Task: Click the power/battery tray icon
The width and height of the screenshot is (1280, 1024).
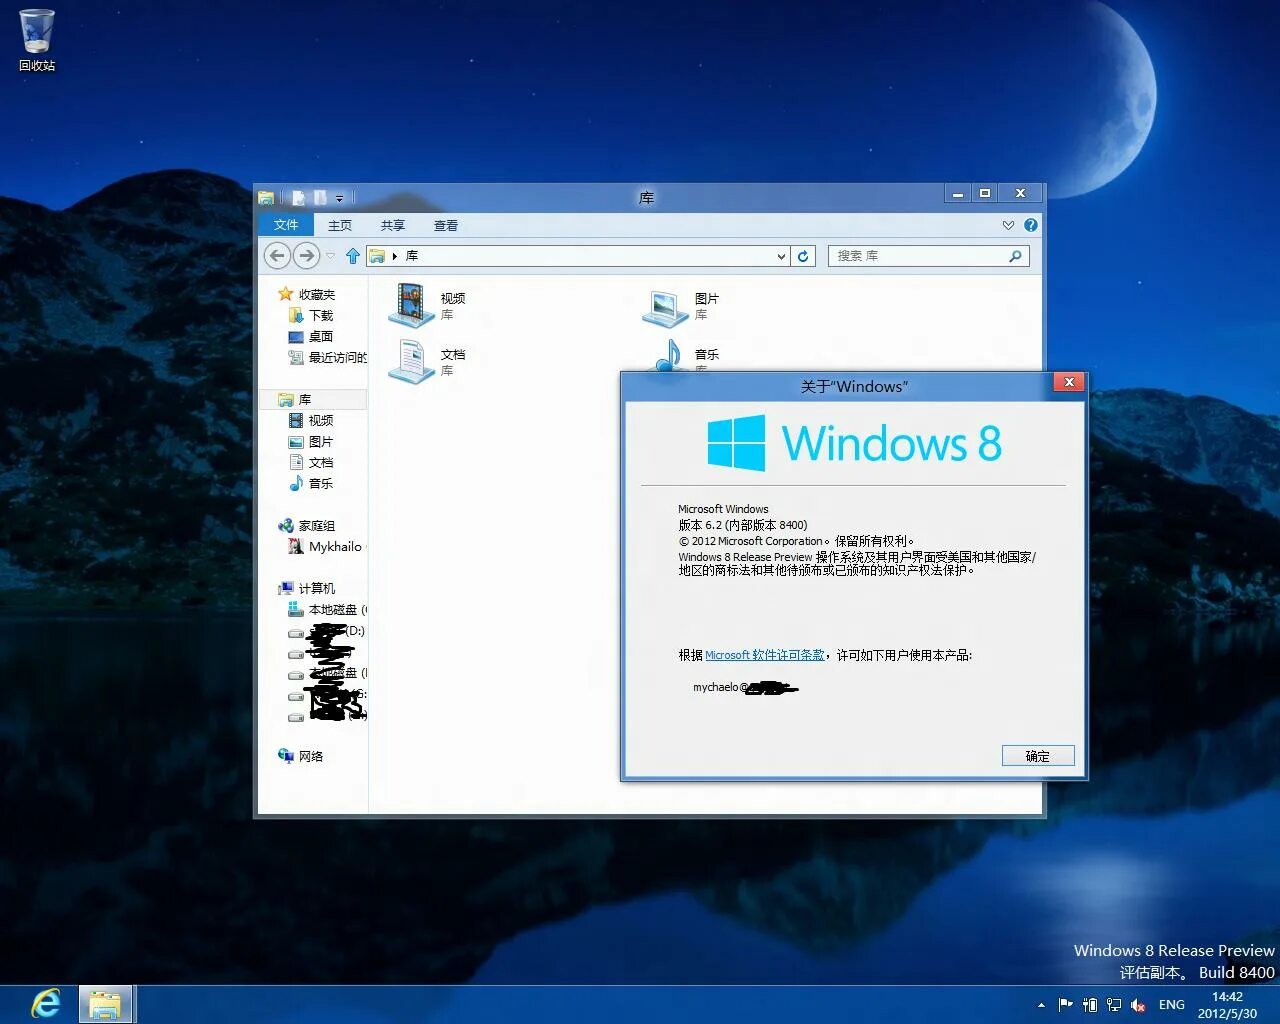Action: pyautogui.click(x=1090, y=1005)
